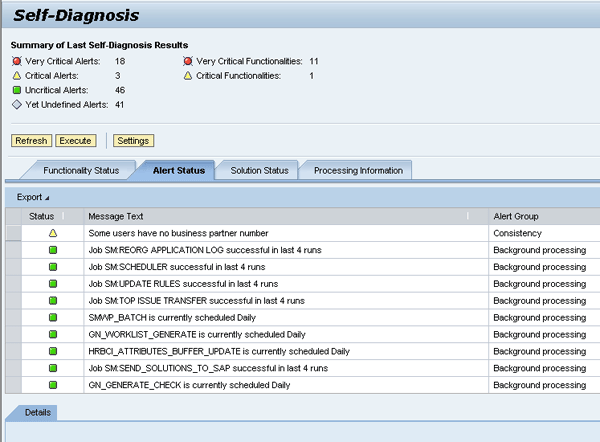Click green status icon for GN_WORKLIST_GENERATE row
600x442 pixels.
[x=52, y=335]
